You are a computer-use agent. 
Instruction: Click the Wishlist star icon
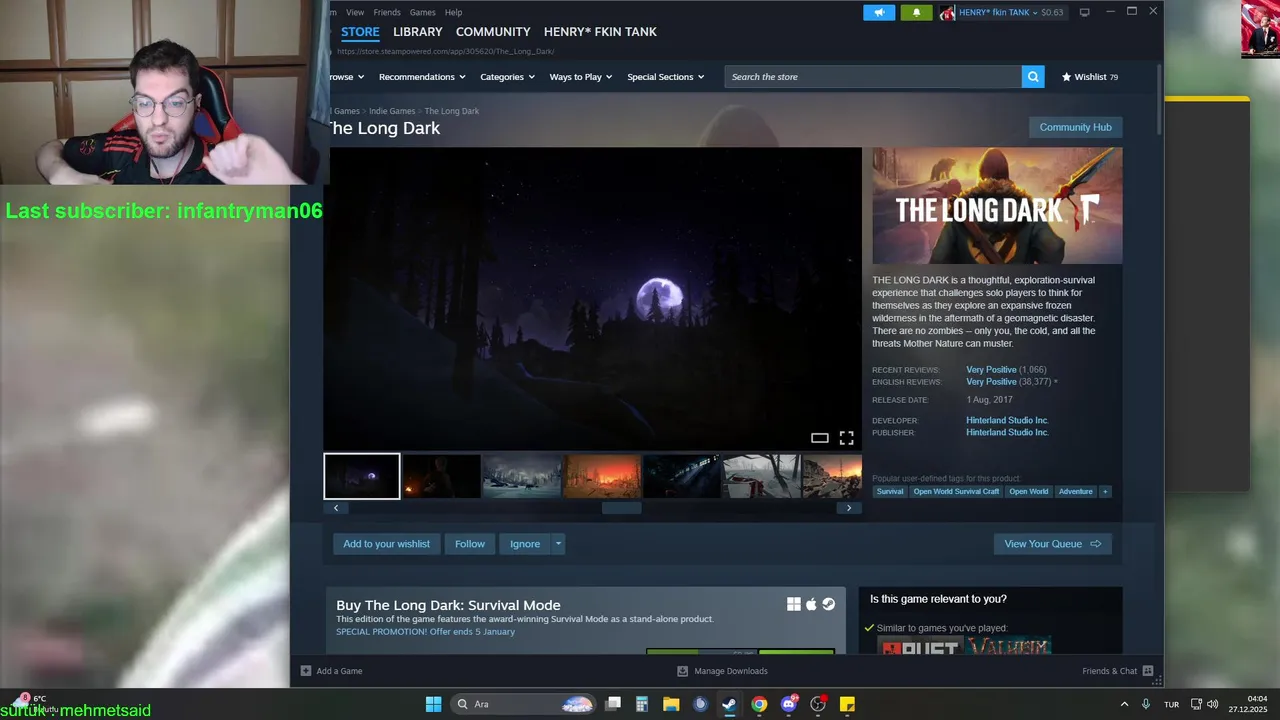(x=1066, y=77)
